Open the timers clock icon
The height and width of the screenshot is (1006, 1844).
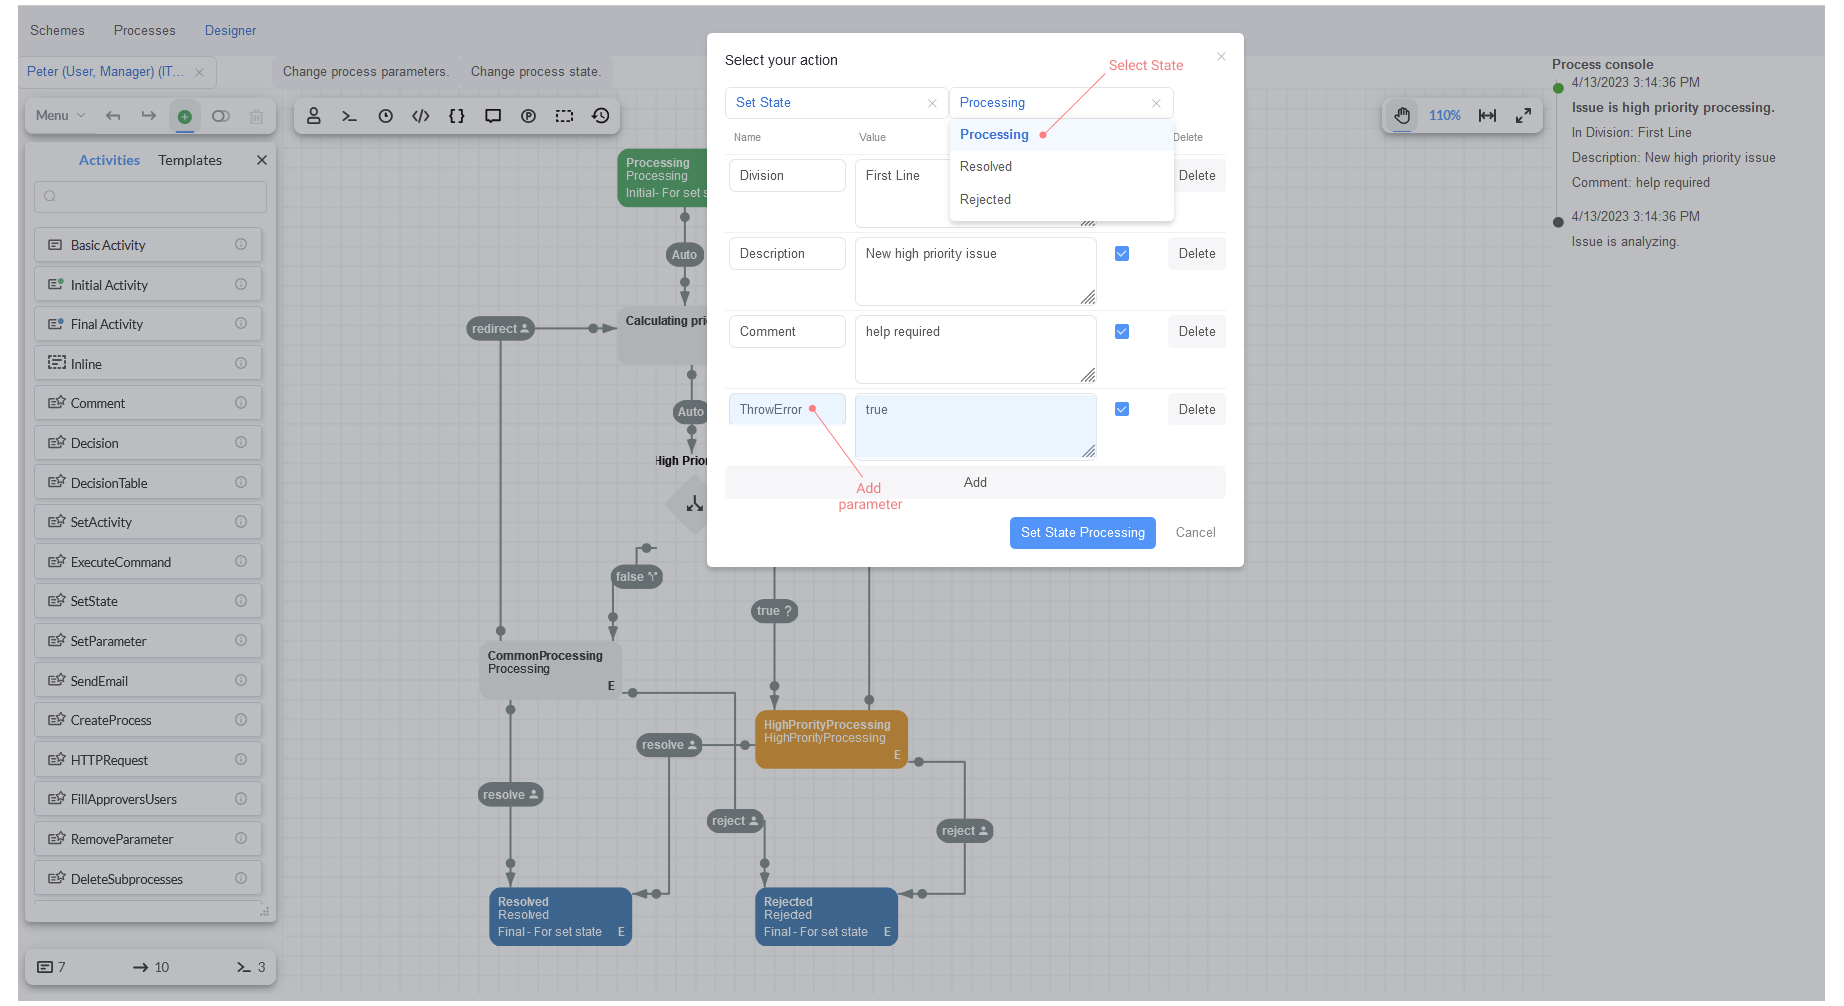(385, 116)
